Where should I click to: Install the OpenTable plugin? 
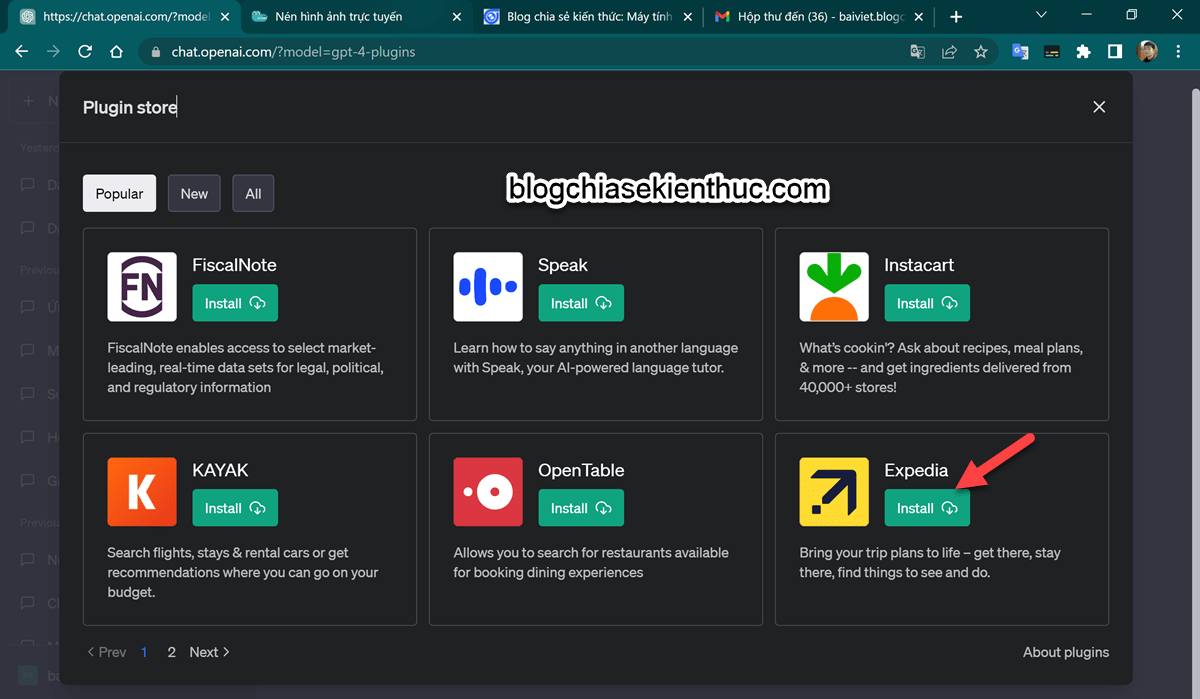coord(581,508)
